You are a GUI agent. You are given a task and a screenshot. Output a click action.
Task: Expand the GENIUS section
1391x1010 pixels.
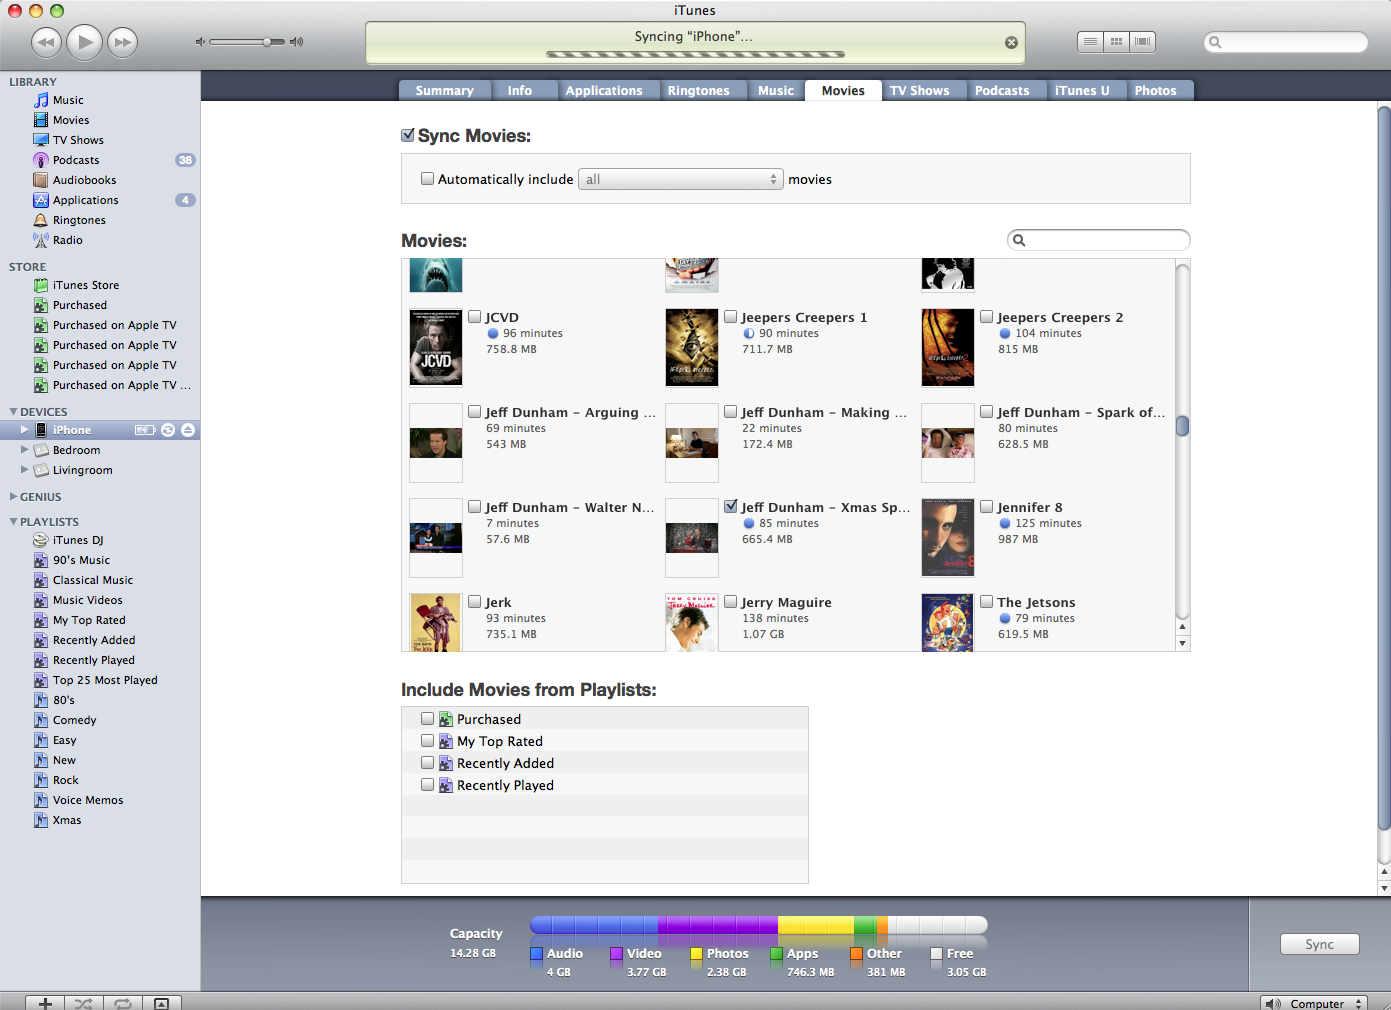point(13,497)
